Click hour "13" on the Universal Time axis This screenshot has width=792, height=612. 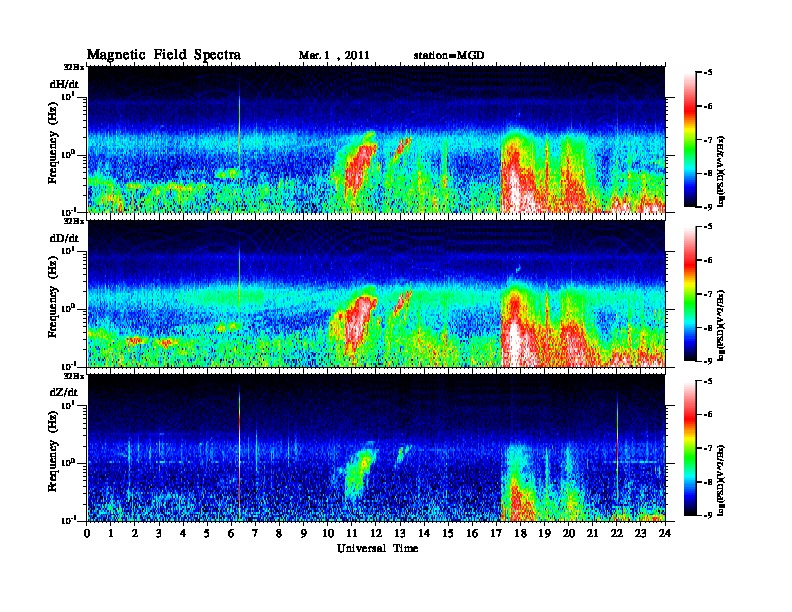coord(400,533)
